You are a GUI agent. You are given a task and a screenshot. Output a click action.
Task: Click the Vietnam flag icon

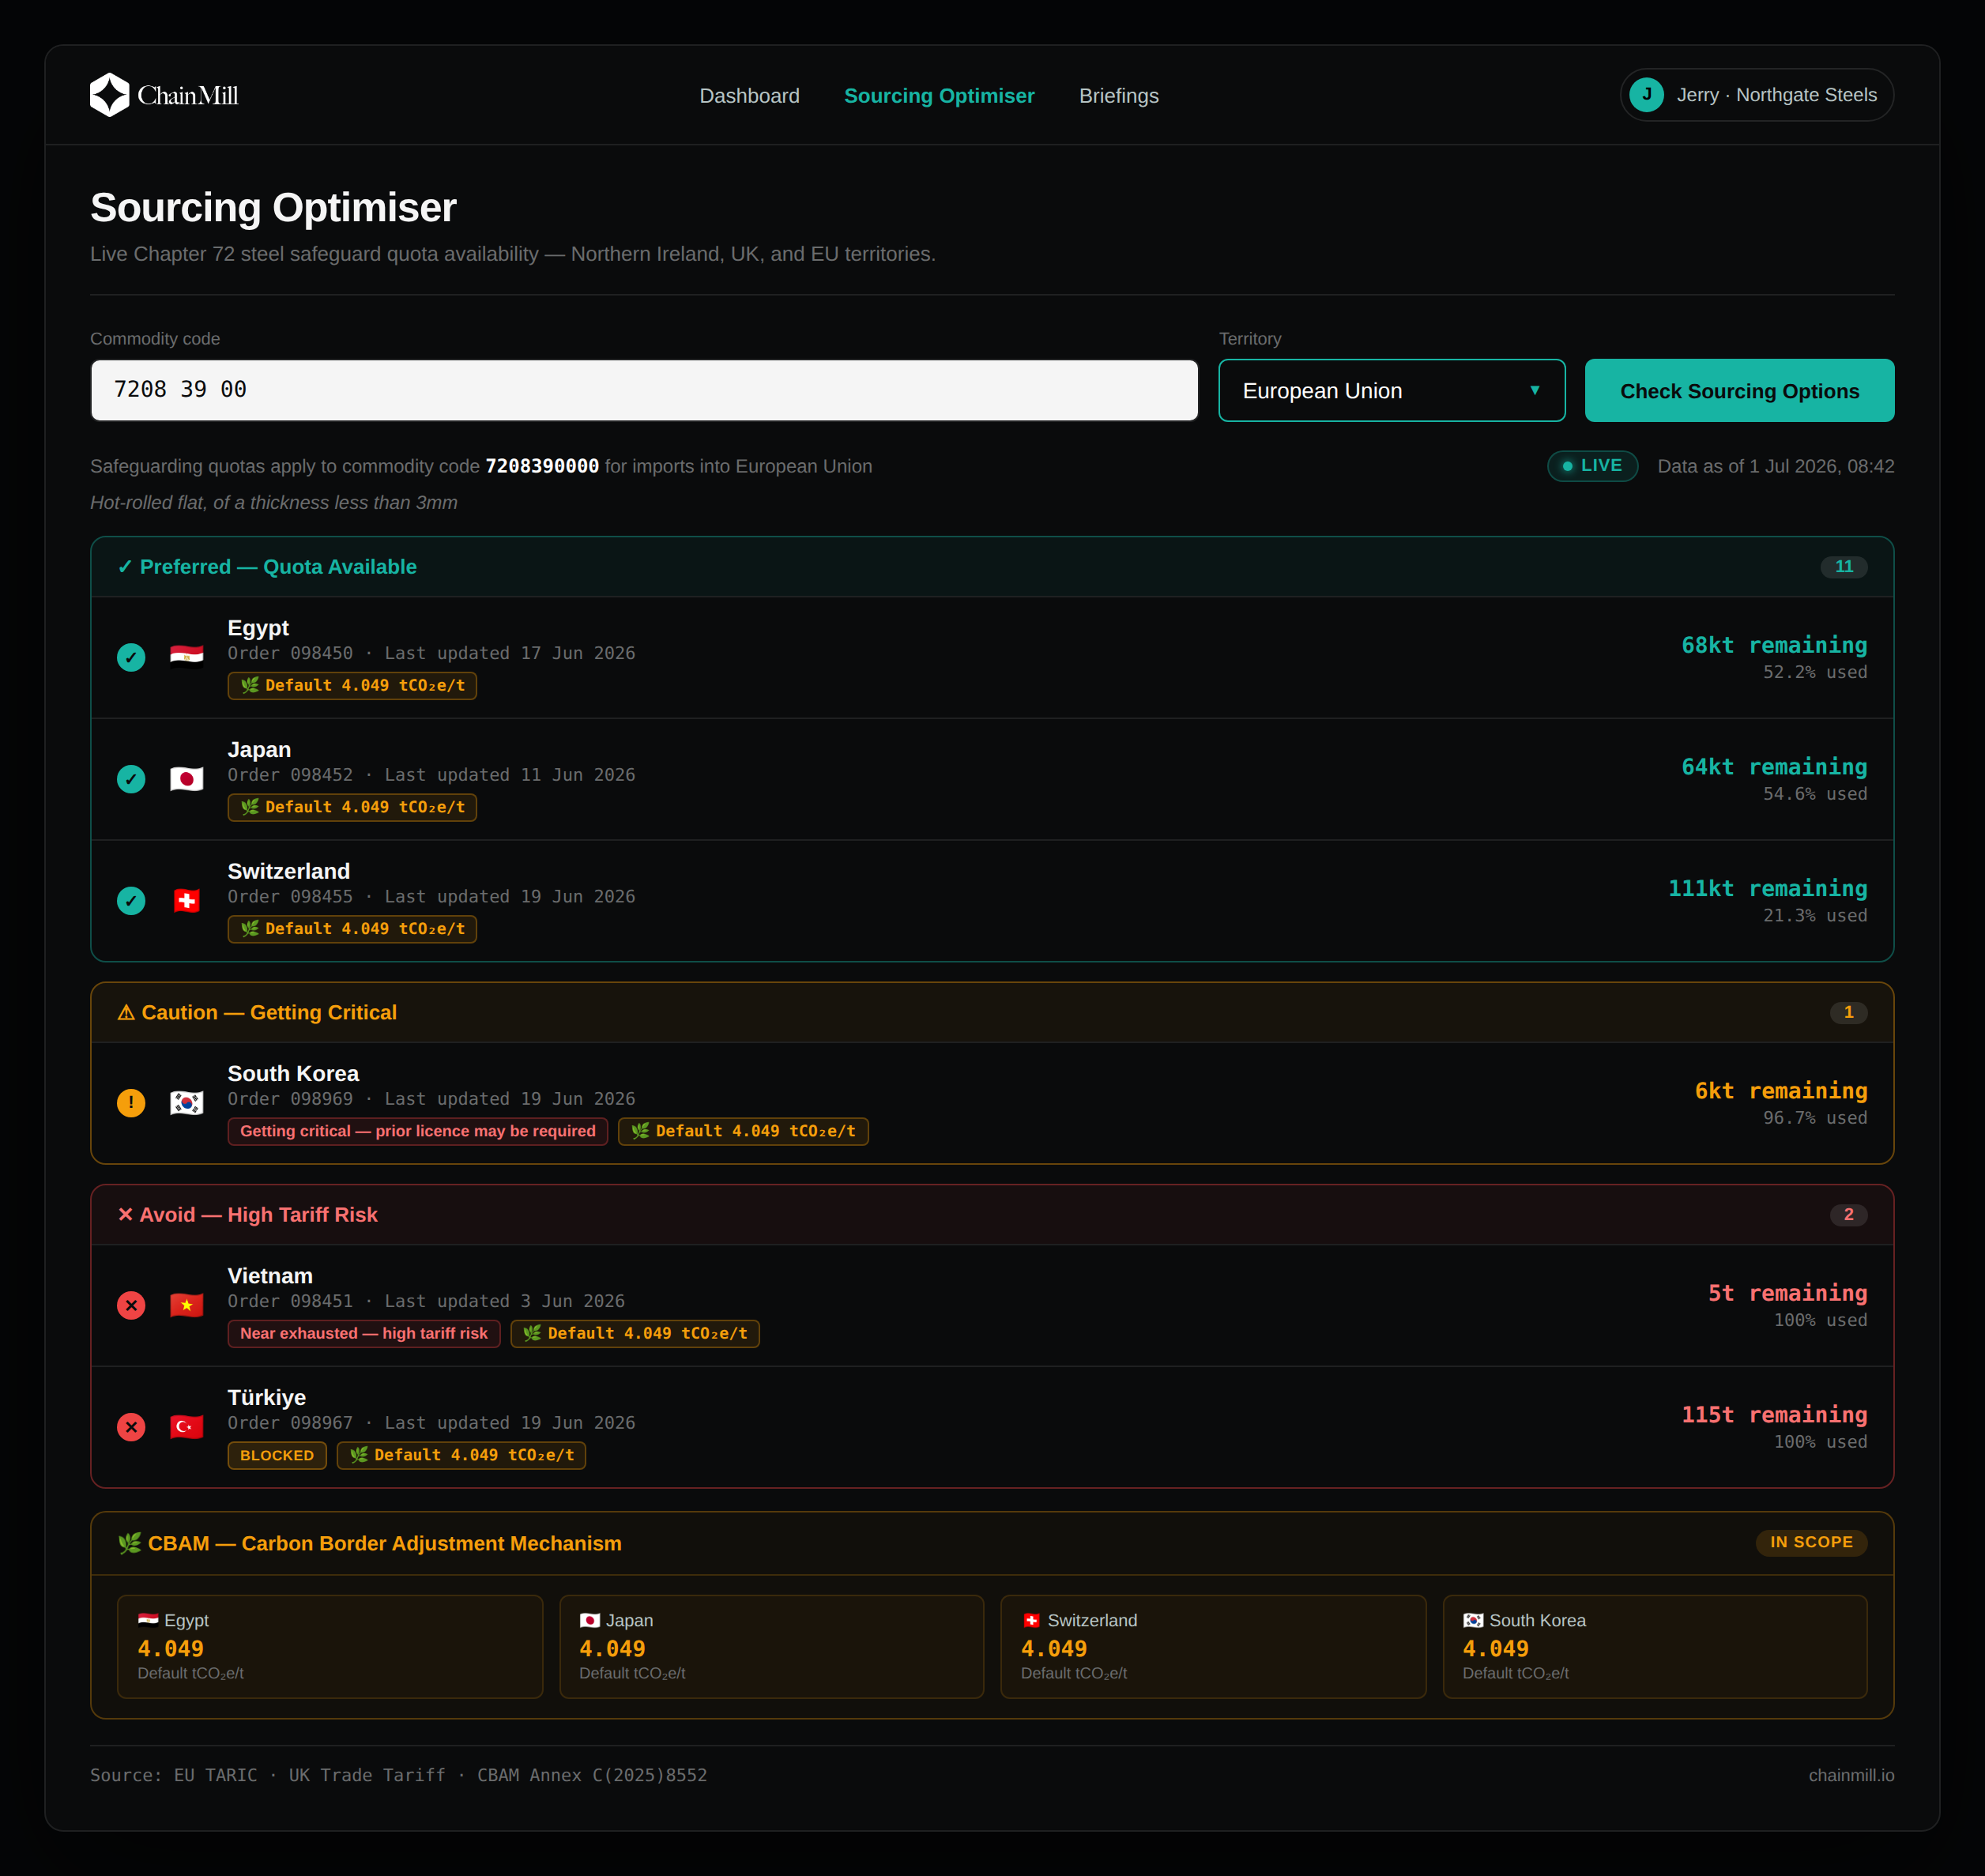(x=187, y=1304)
